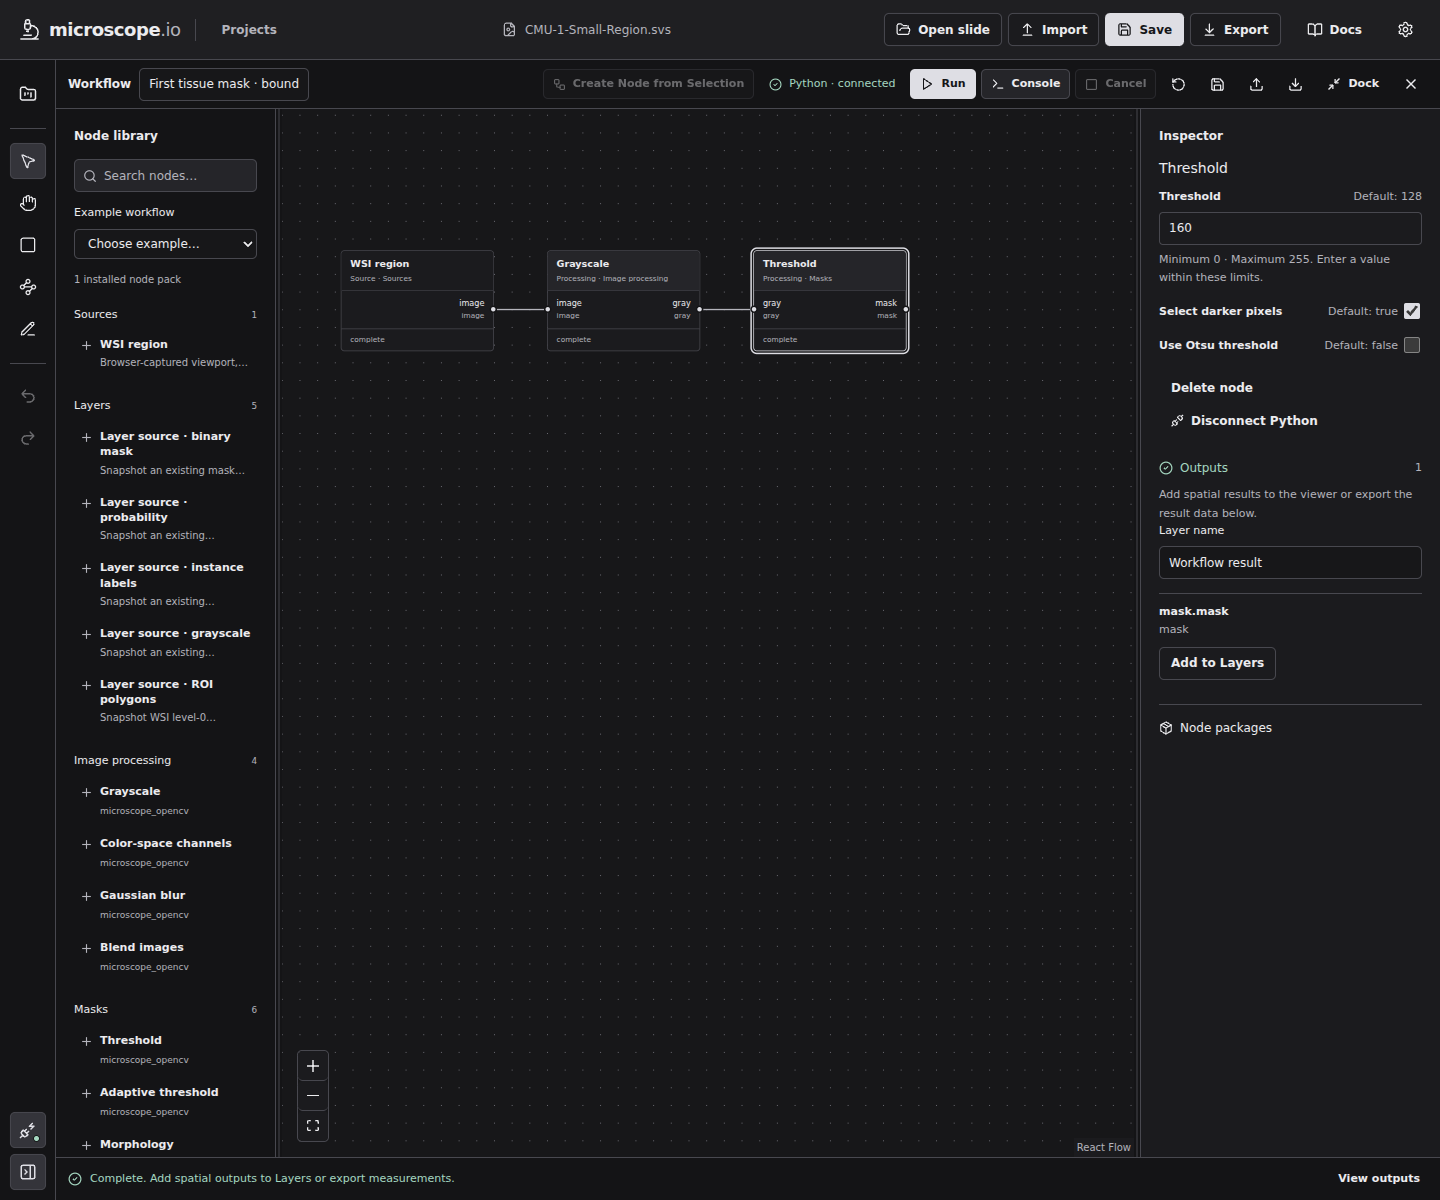Uncheck Select darker pixels checkbox
The image size is (1440, 1200).
1412,311
